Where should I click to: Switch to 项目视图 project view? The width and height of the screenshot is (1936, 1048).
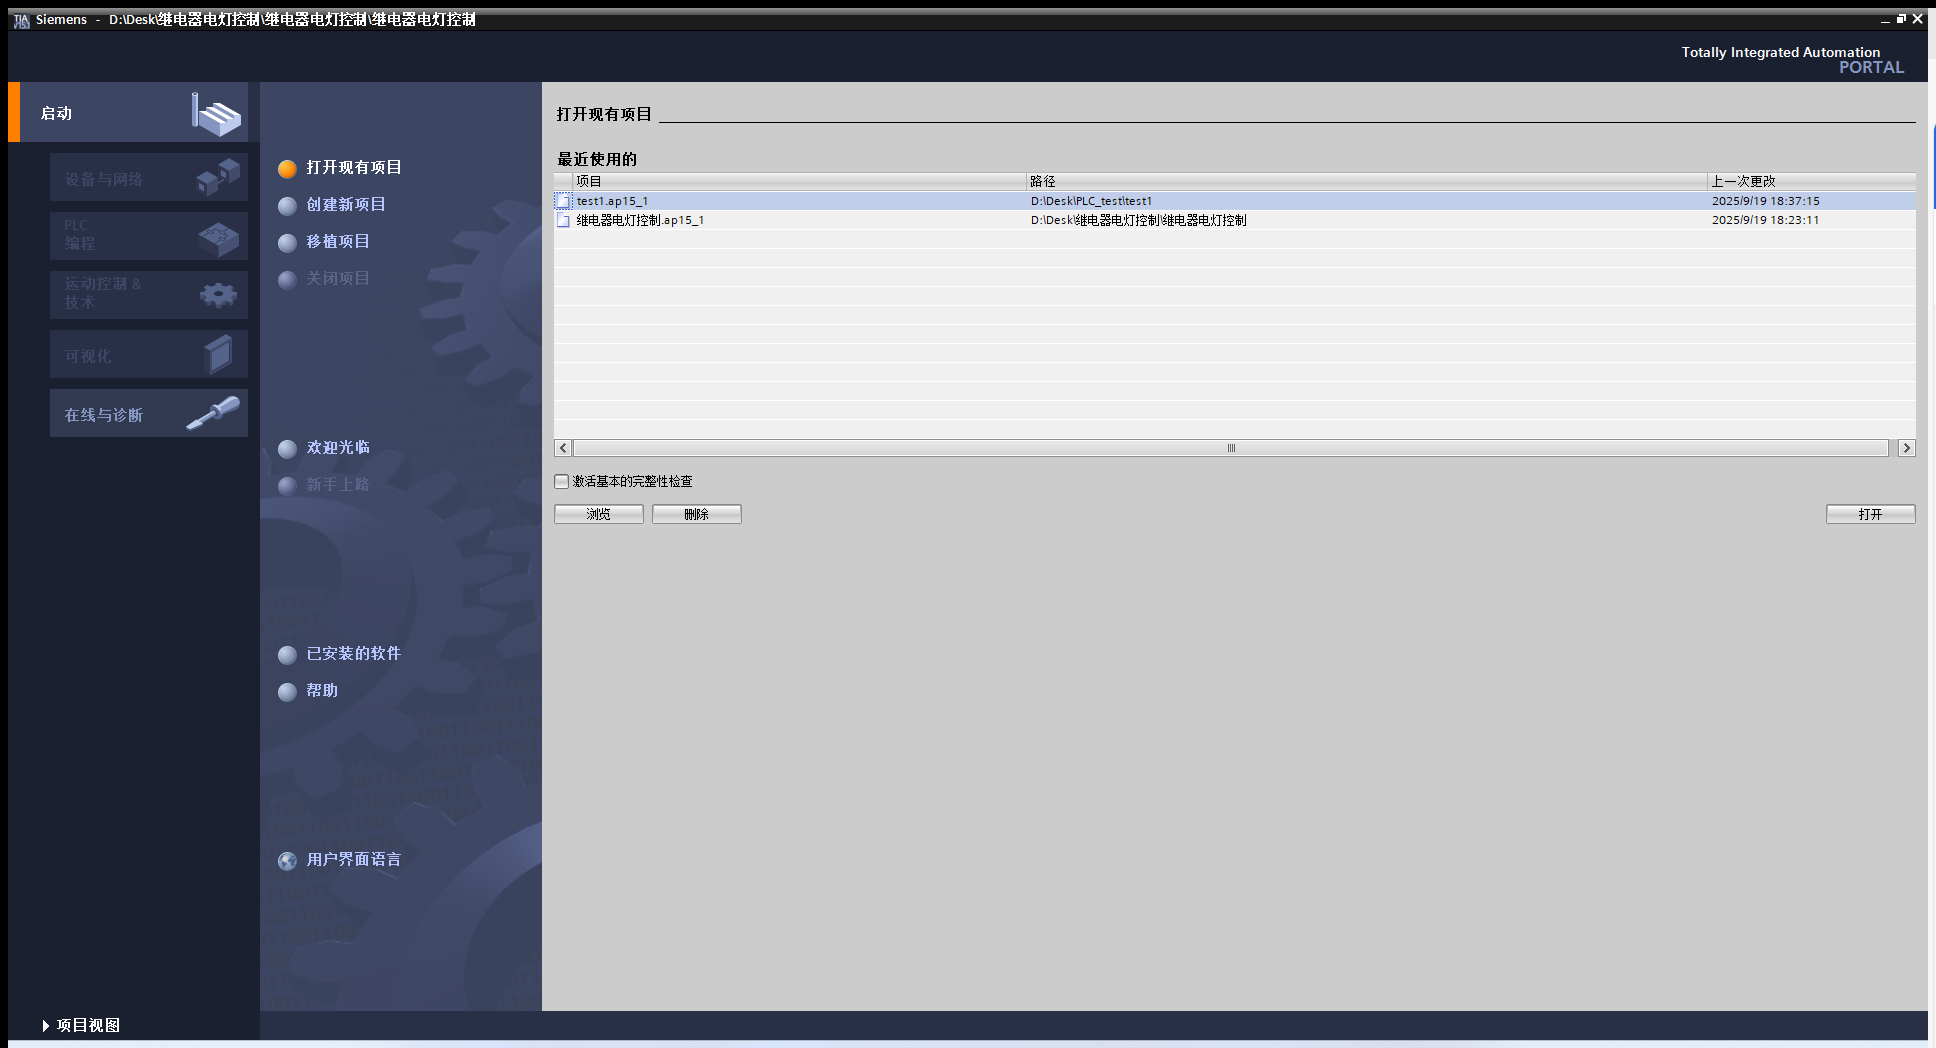81,1025
